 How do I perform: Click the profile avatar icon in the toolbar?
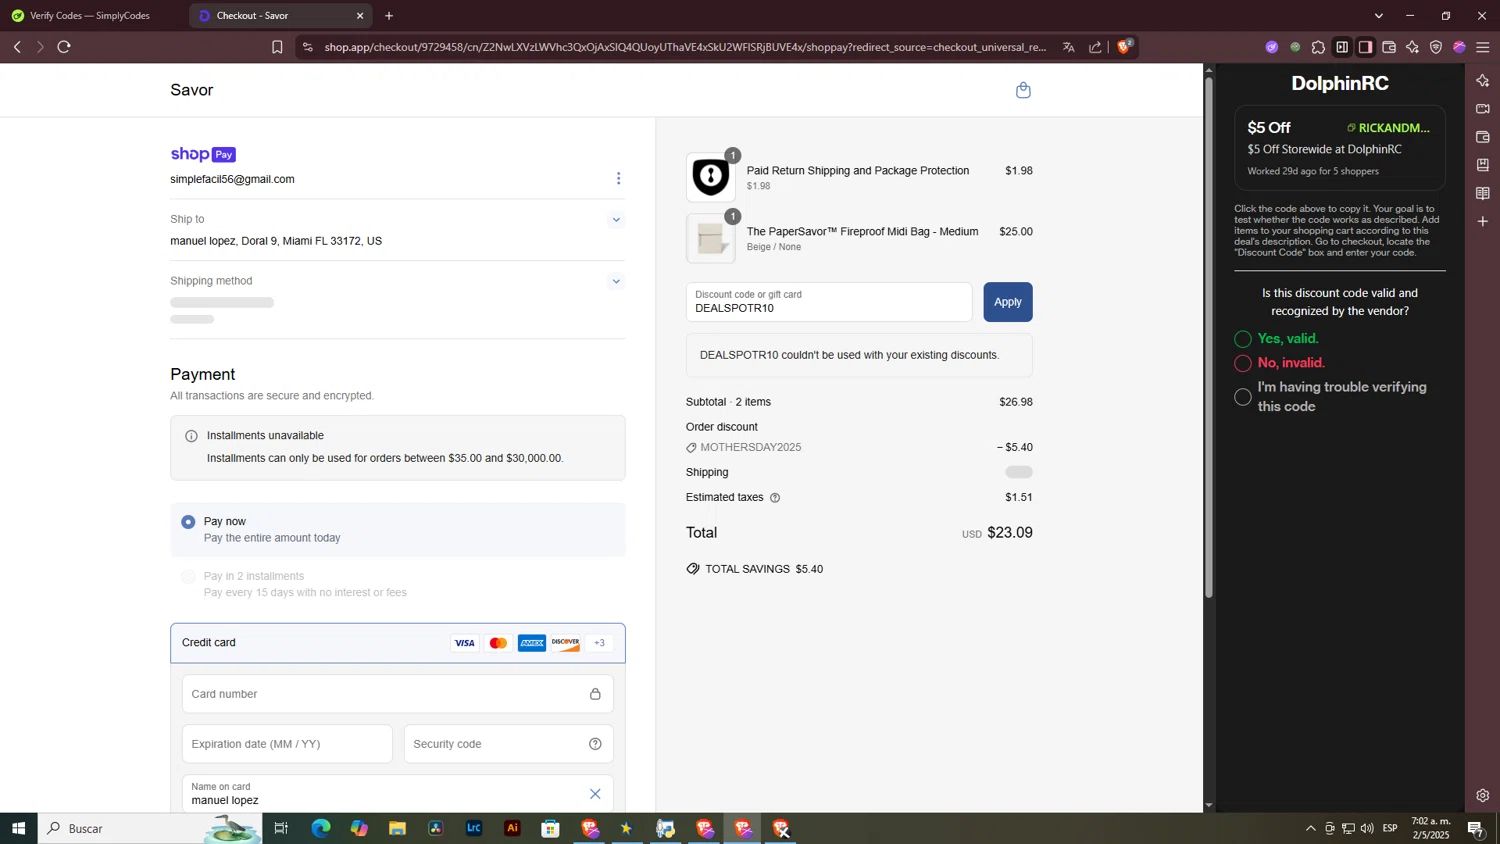point(1459,47)
